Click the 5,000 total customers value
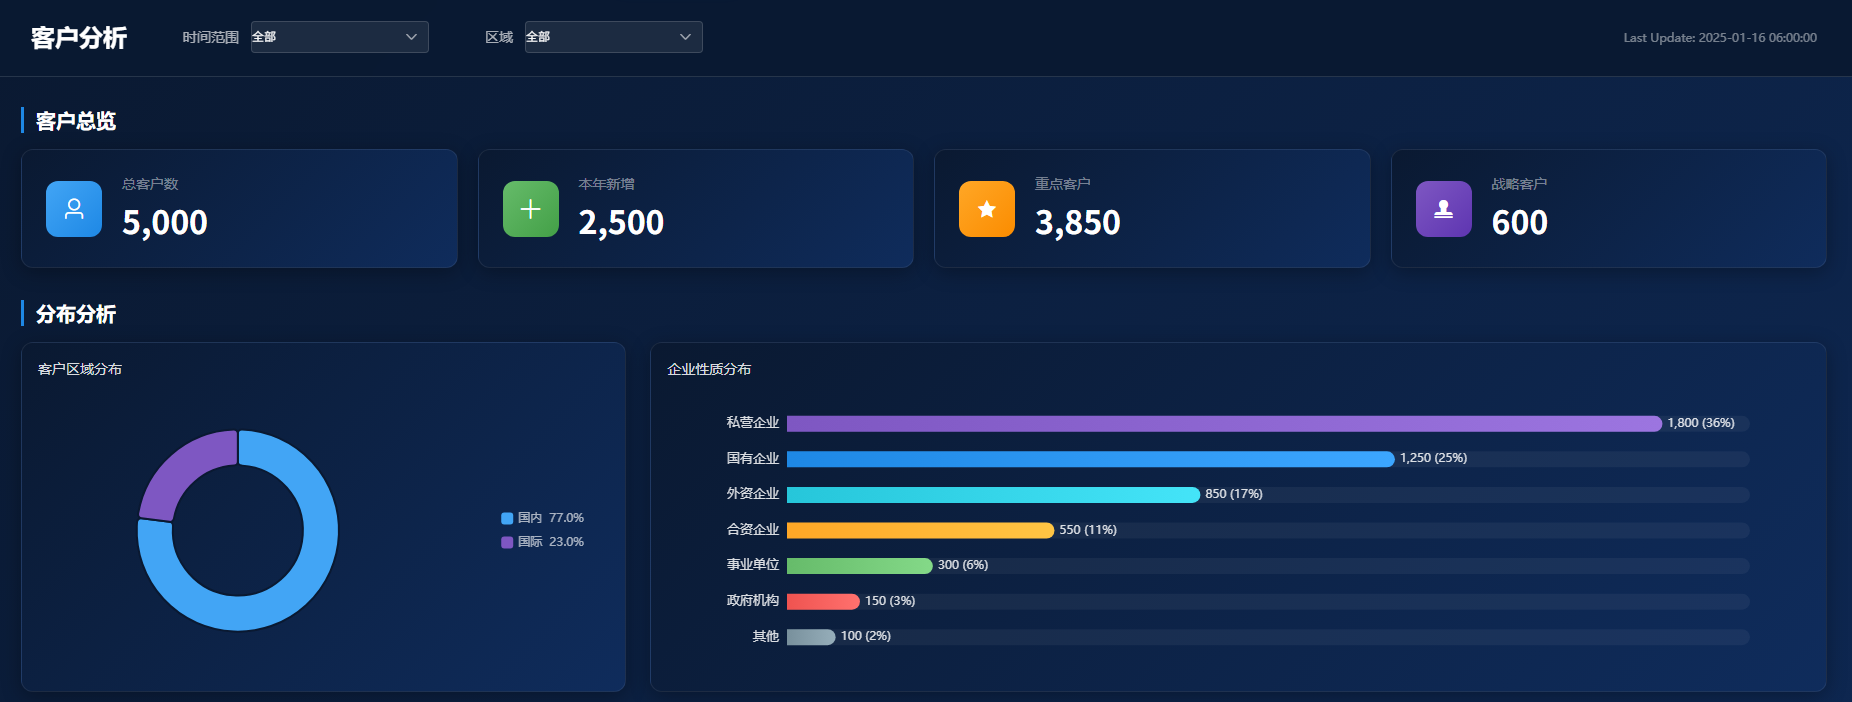Image resolution: width=1852 pixels, height=702 pixels. 165,222
